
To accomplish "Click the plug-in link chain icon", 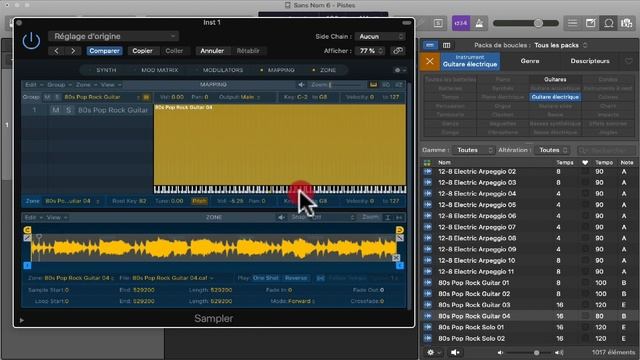I will click(398, 51).
